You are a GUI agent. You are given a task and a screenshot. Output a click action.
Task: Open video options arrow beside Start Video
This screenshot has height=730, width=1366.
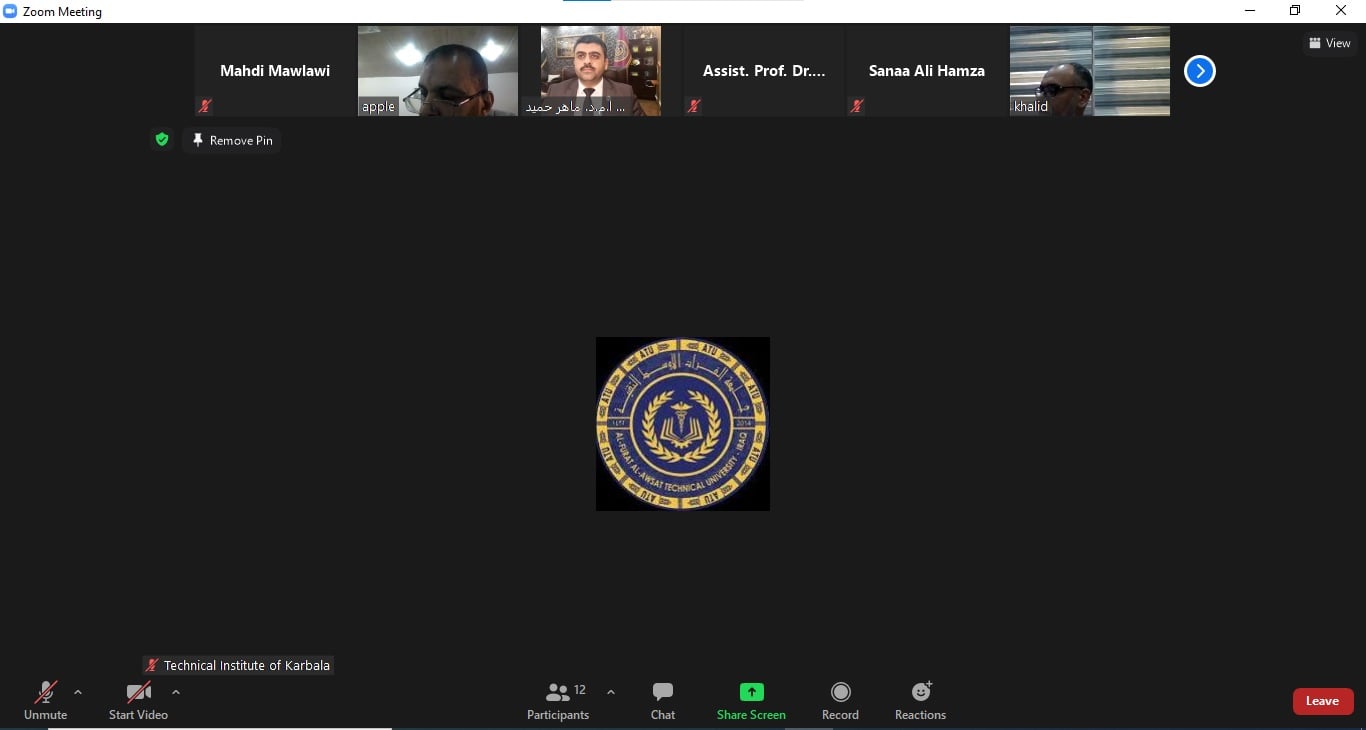pos(176,692)
